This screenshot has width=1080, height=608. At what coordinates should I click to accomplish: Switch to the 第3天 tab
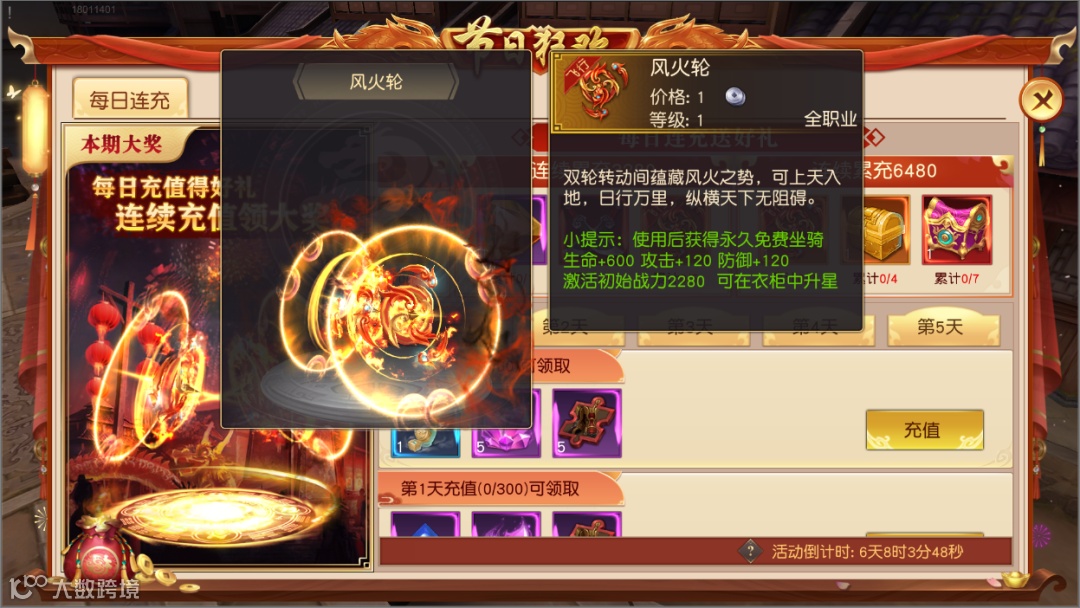pos(693,328)
